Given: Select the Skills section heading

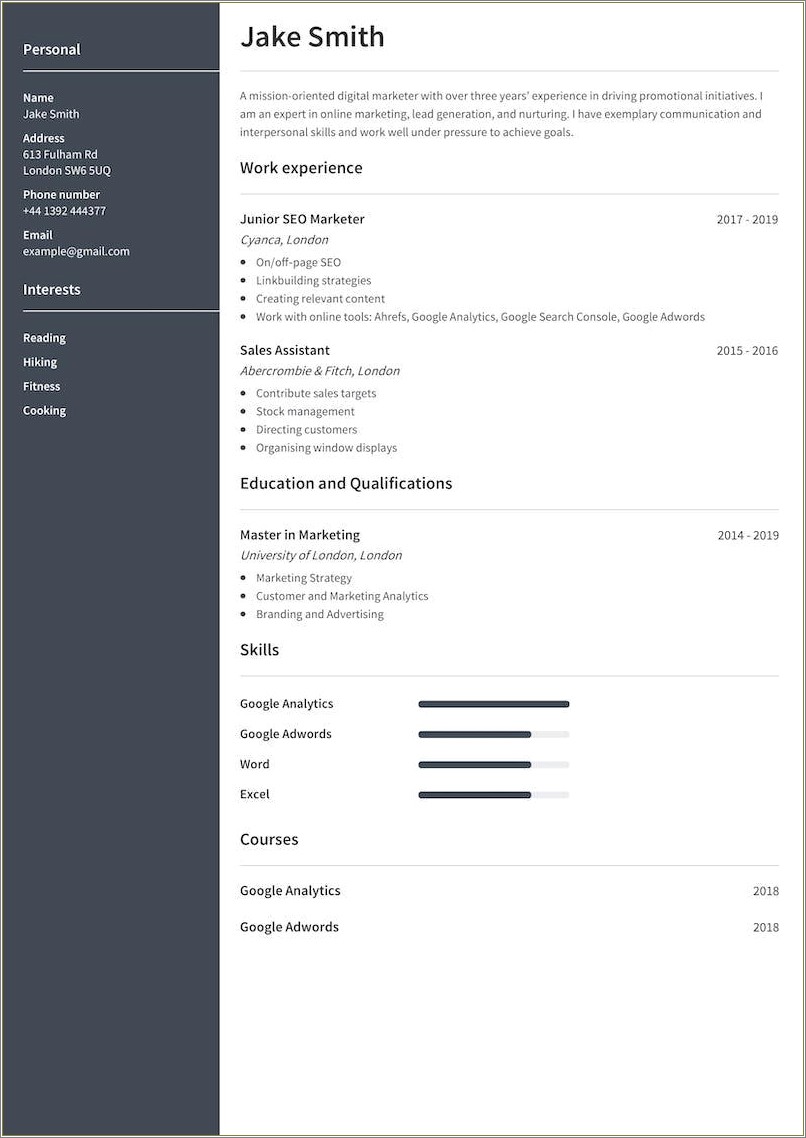Looking at the screenshot, I should pyautogui.click(x=259, y=649).
